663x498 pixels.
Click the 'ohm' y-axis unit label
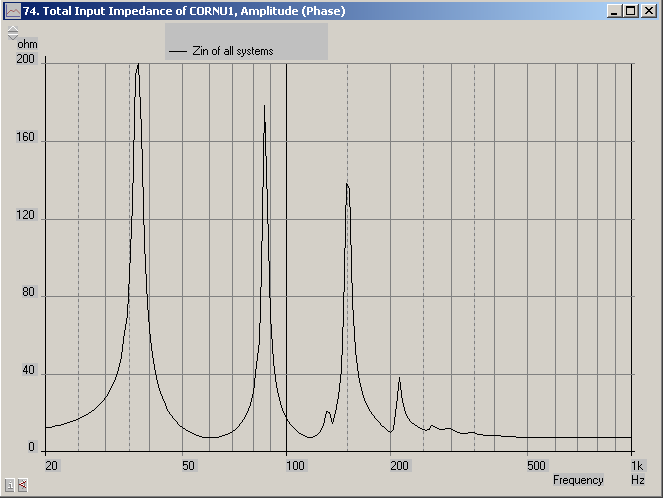pos(27,44)
